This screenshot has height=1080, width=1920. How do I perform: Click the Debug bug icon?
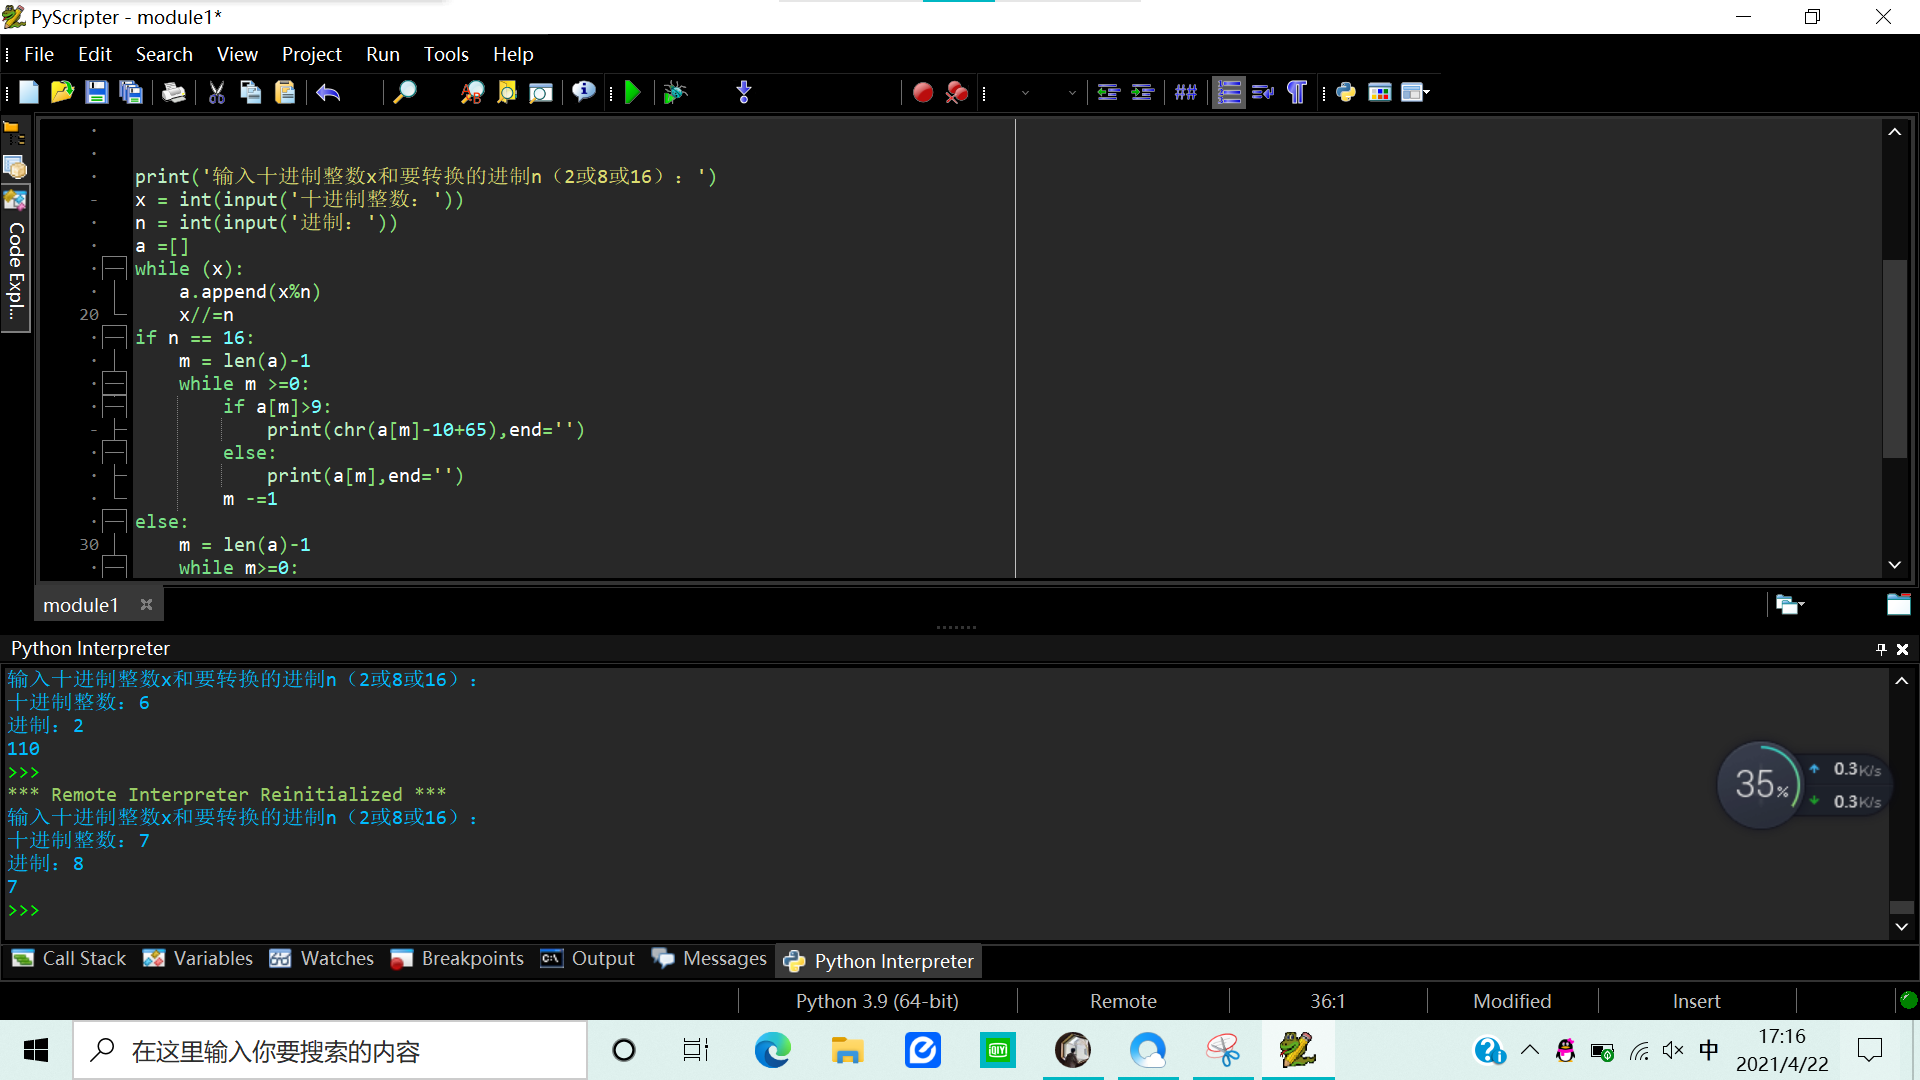coord(675,92)
